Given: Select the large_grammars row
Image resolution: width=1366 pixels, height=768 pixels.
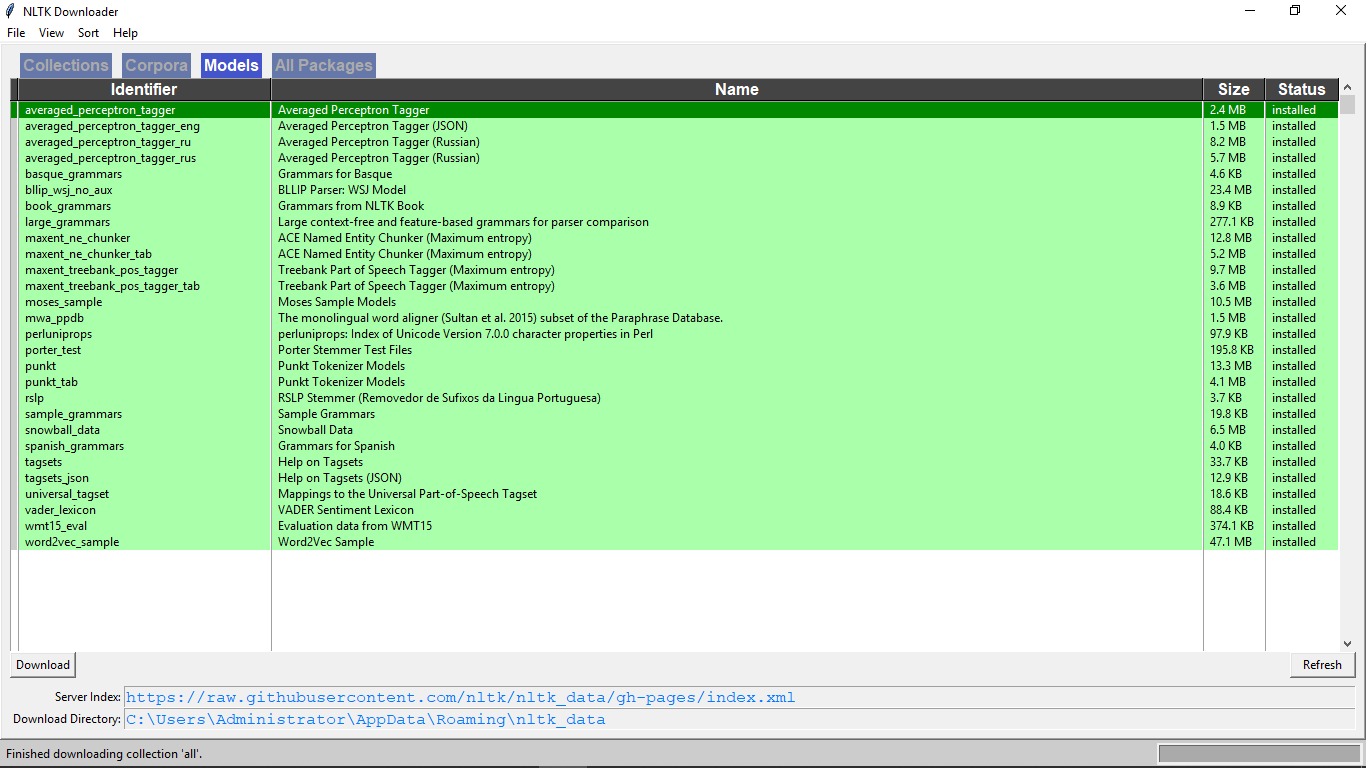Looking at the screenshot, I should click(x=678, y=222).
